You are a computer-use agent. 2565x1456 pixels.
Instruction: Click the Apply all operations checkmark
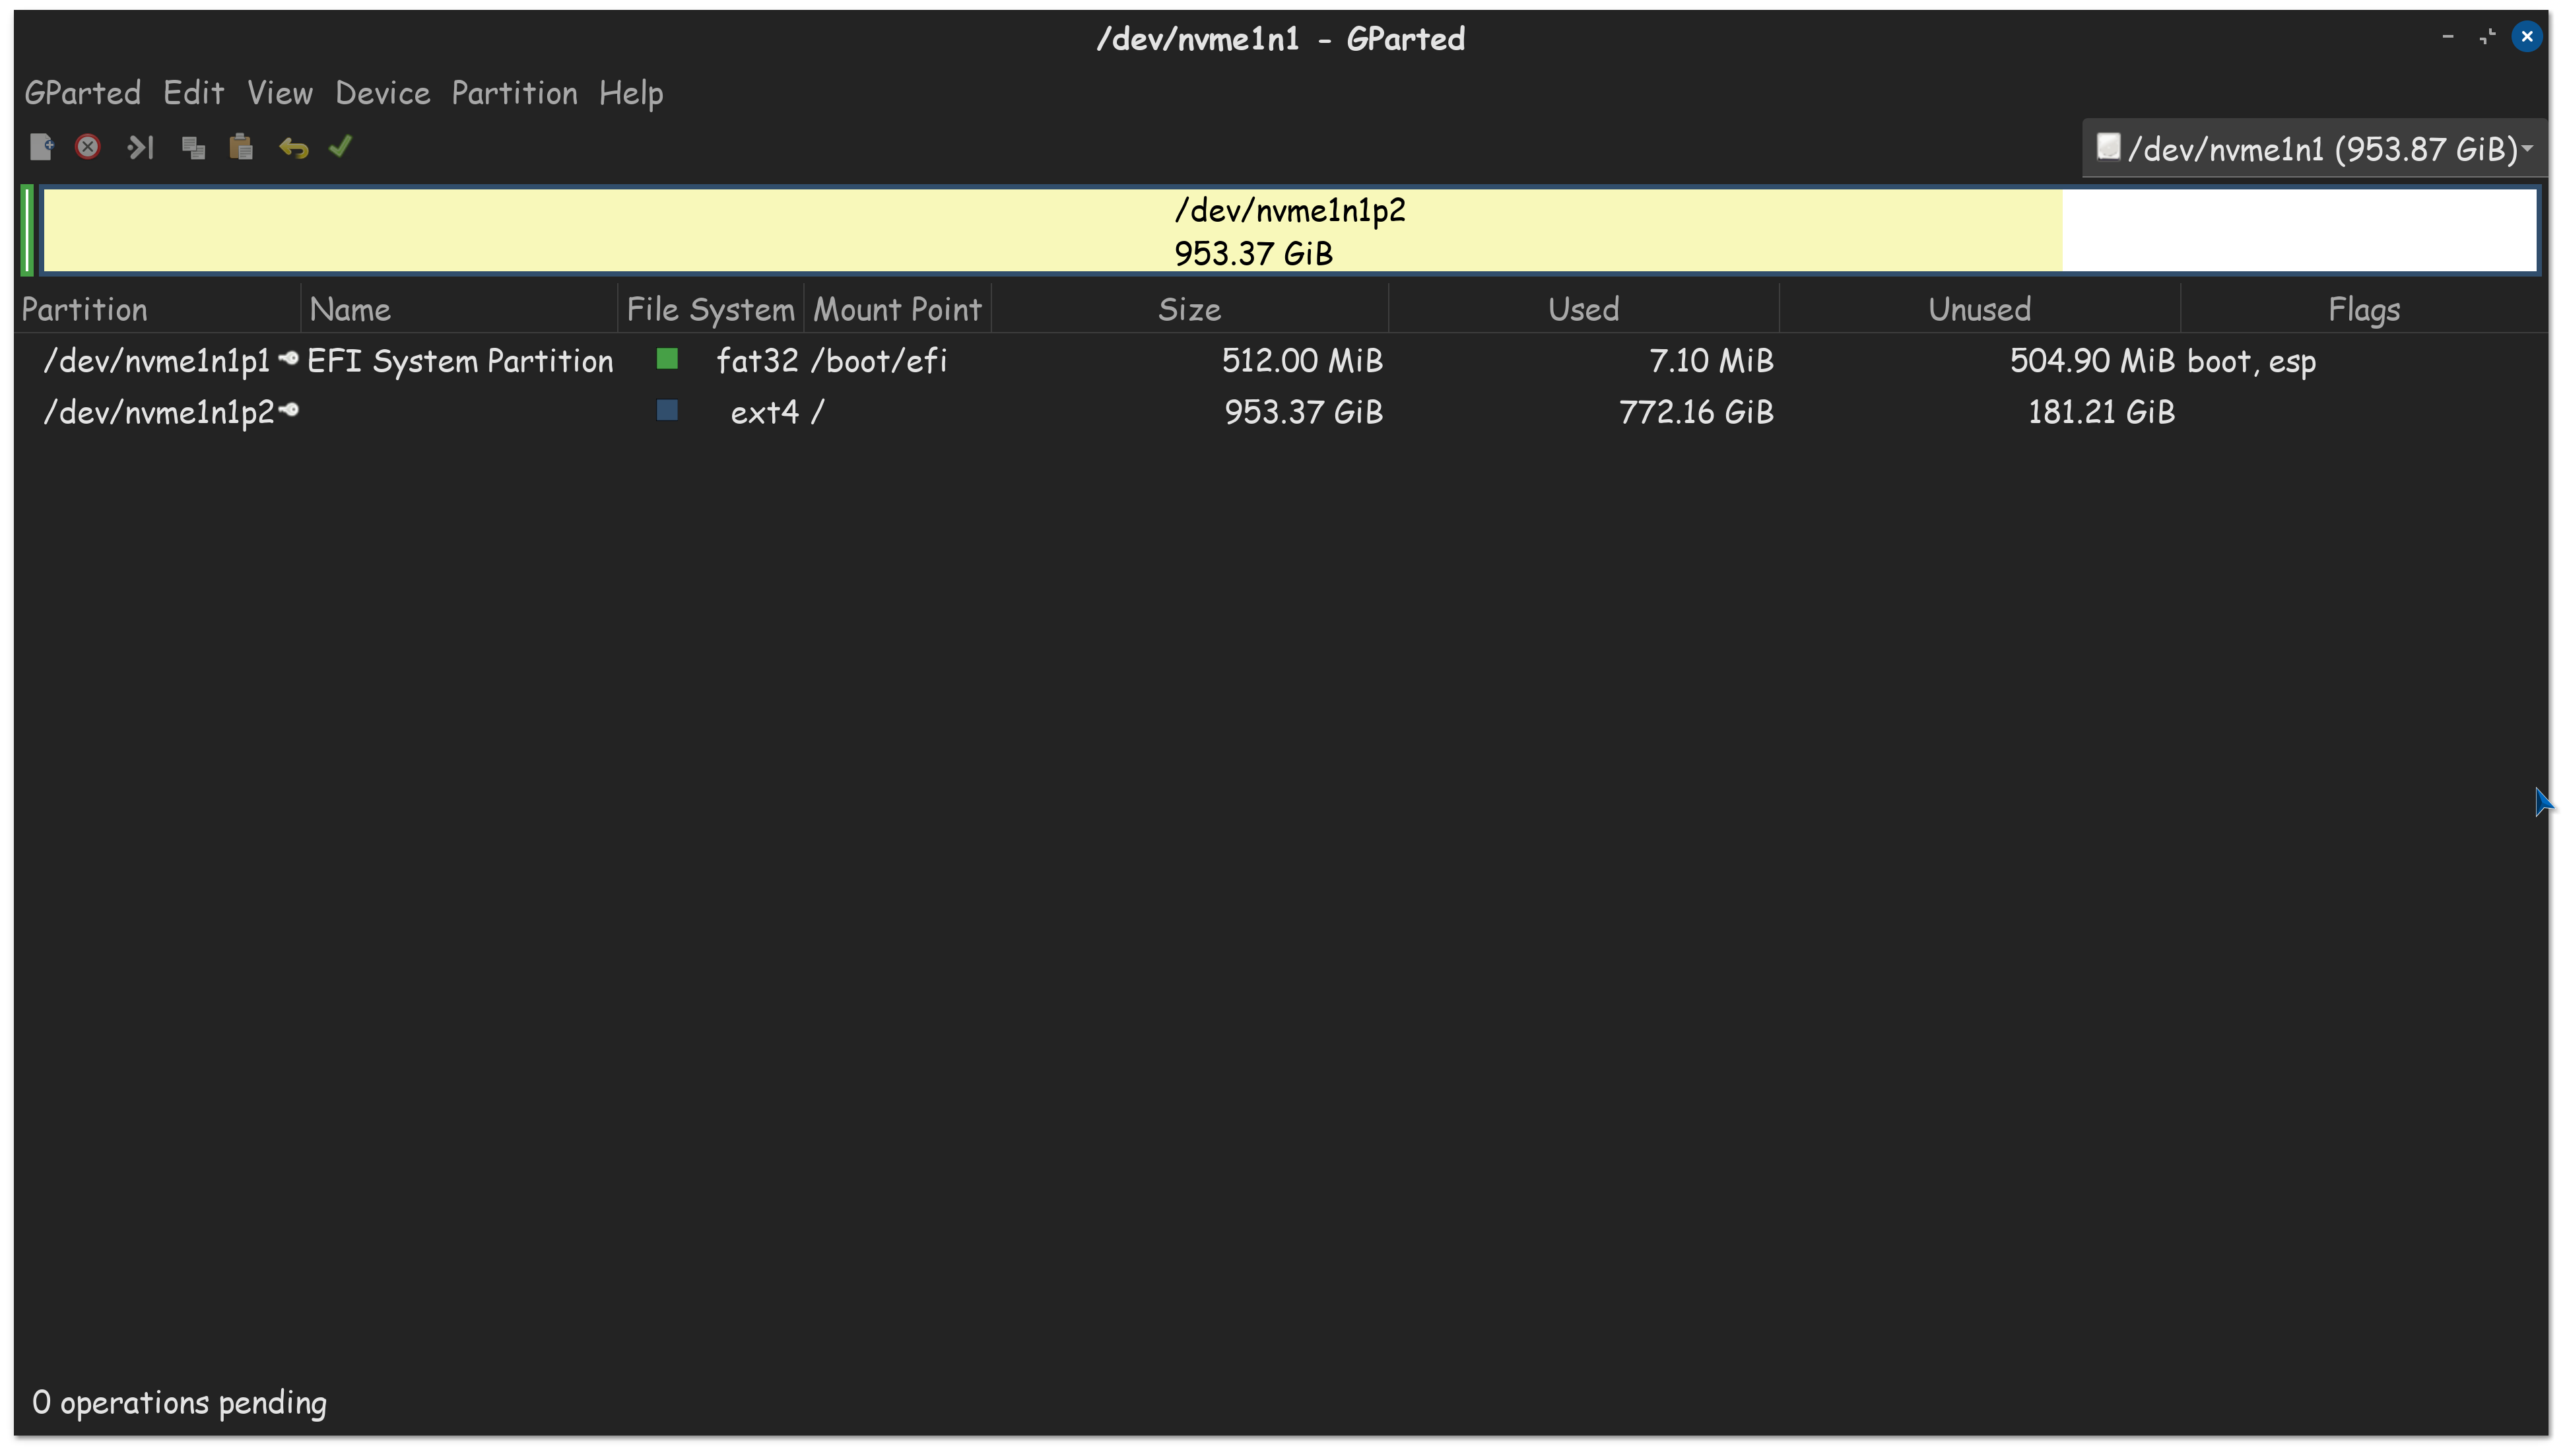tap(340, 147)
